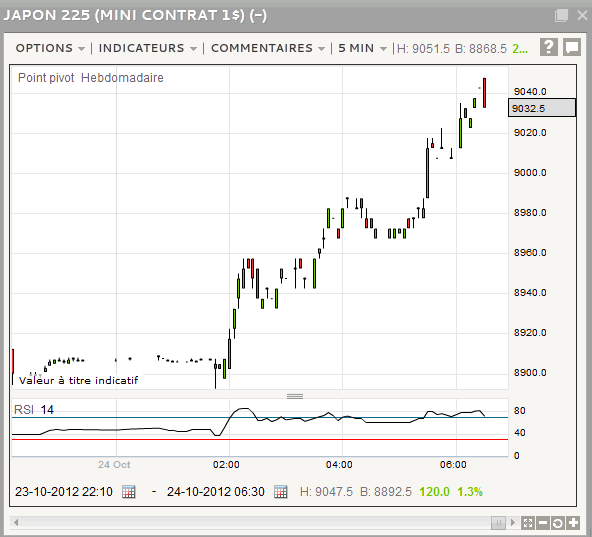Zoom in using the plus button

[573, 523]
